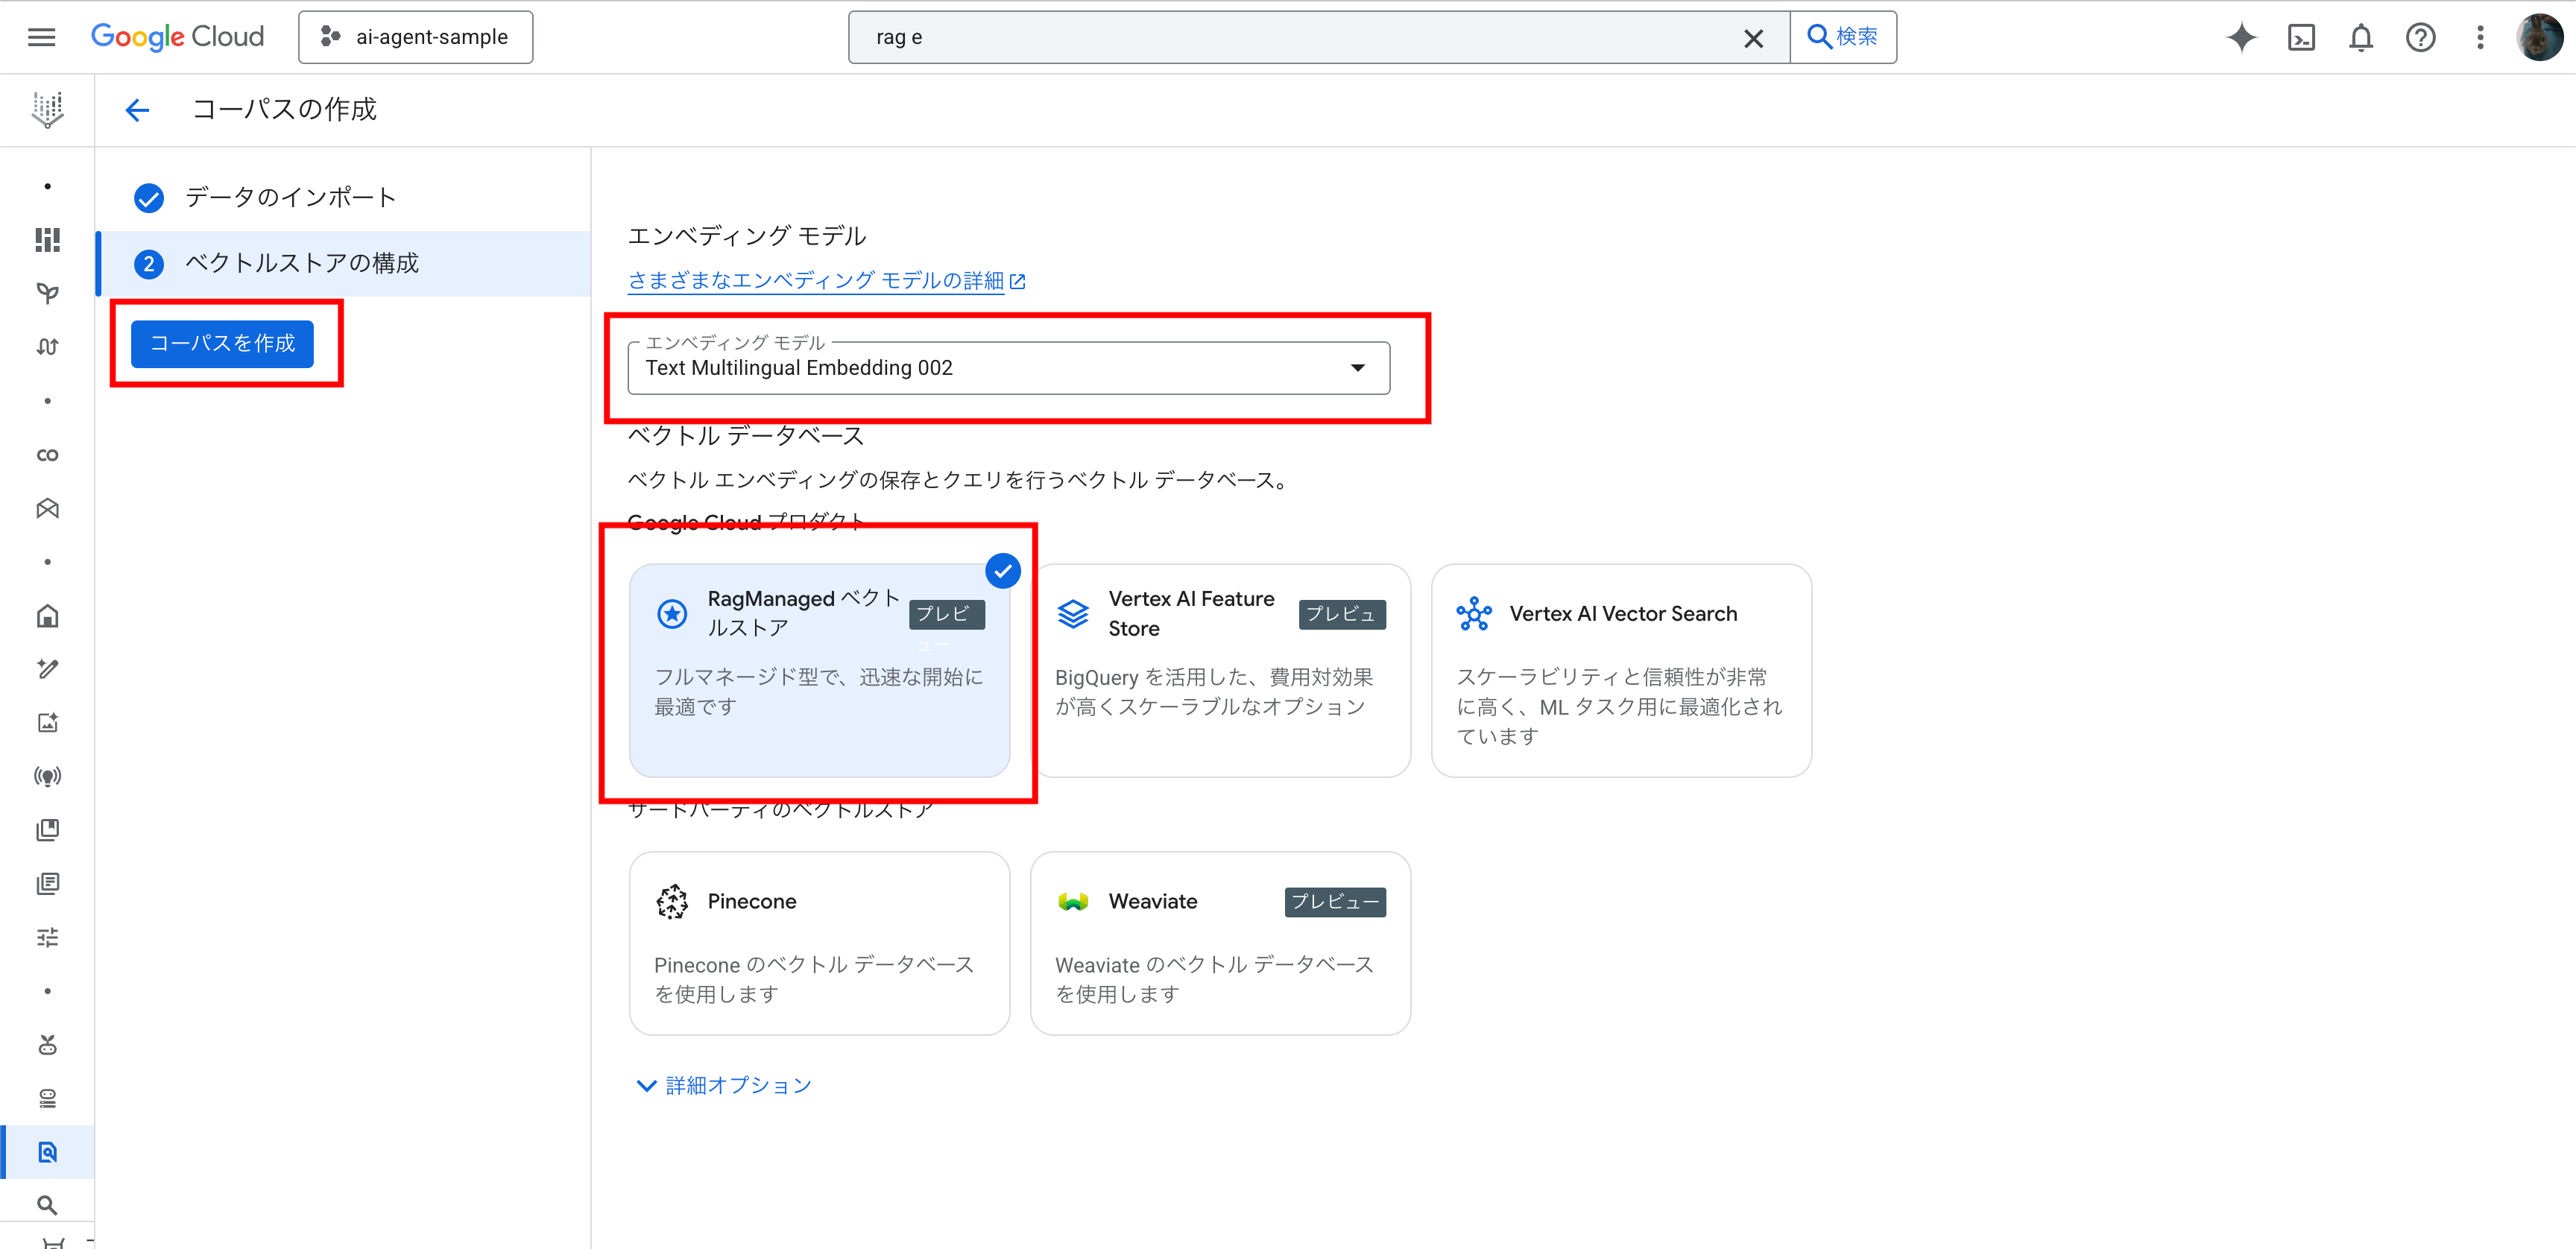
Task: Select the データのインポート step
Action: click(290, 197)
